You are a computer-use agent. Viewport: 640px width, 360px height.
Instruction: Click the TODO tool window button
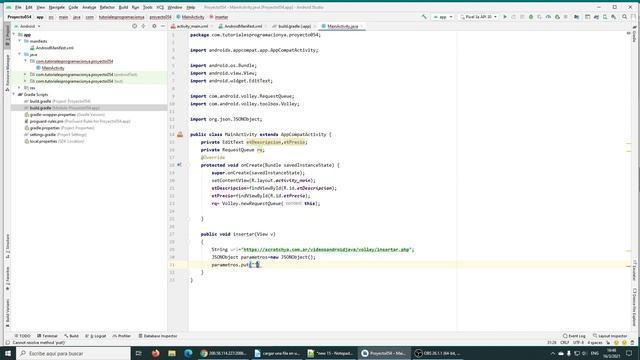pyautogui.click(x=22, y=336)
